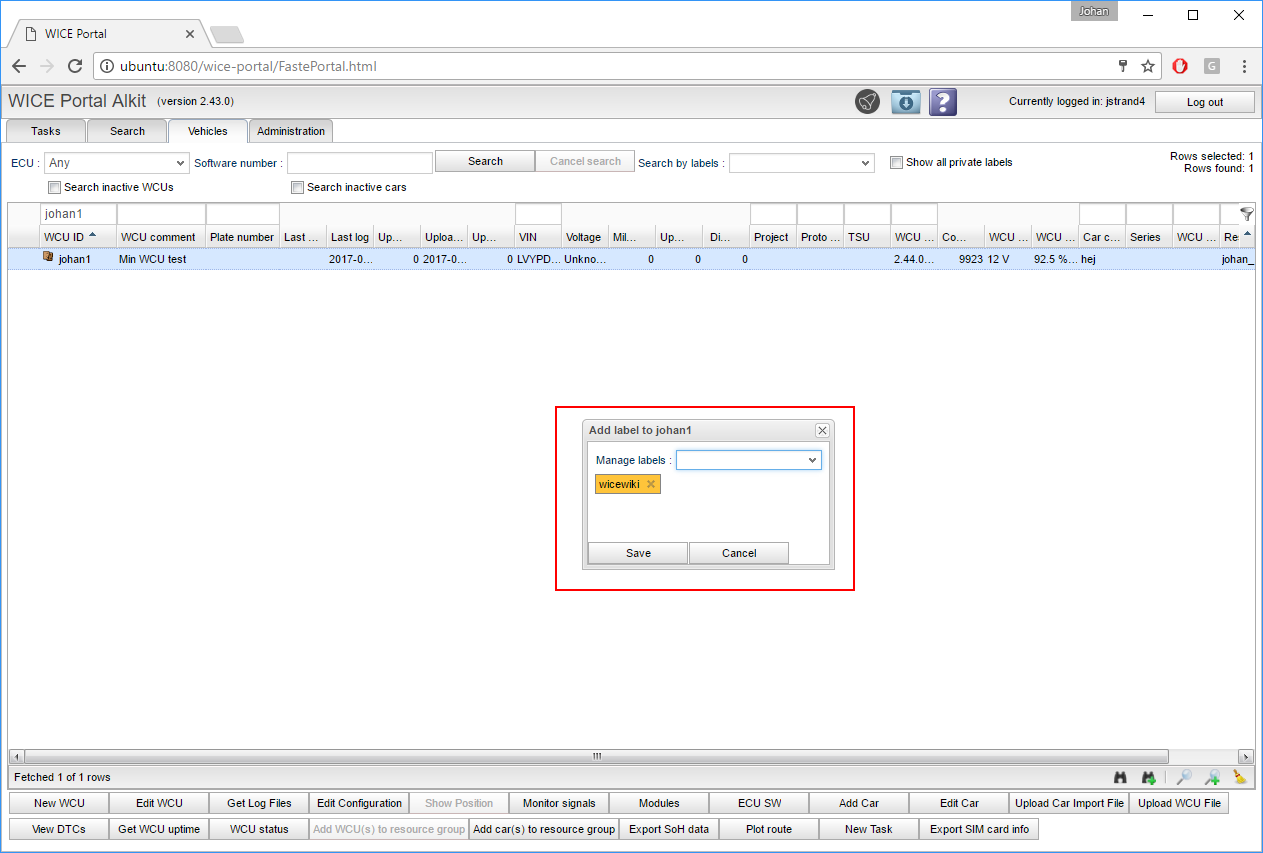Viewport: 1263px width, 853px height.
Task: Click the broom clear icon
Action: 1240,777
